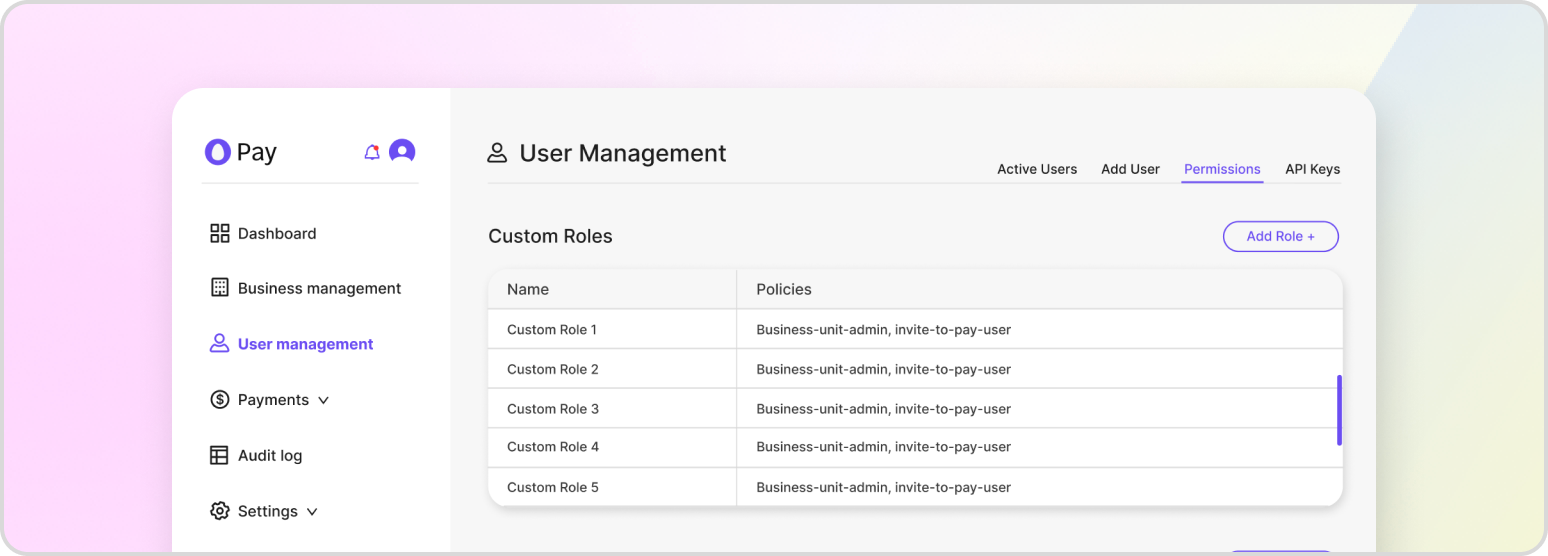Select the Permissions tab
1548x556 pixels.
click(1222, 169)
